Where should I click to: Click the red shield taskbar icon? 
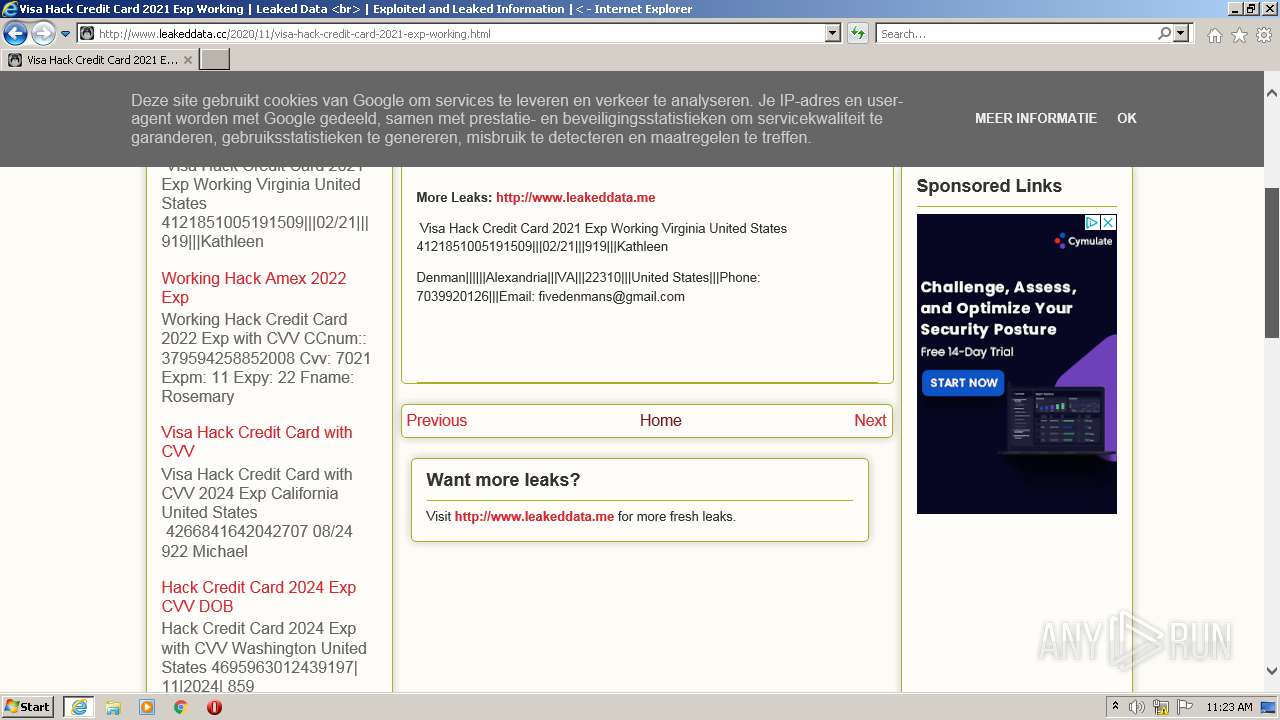(214, 707)
